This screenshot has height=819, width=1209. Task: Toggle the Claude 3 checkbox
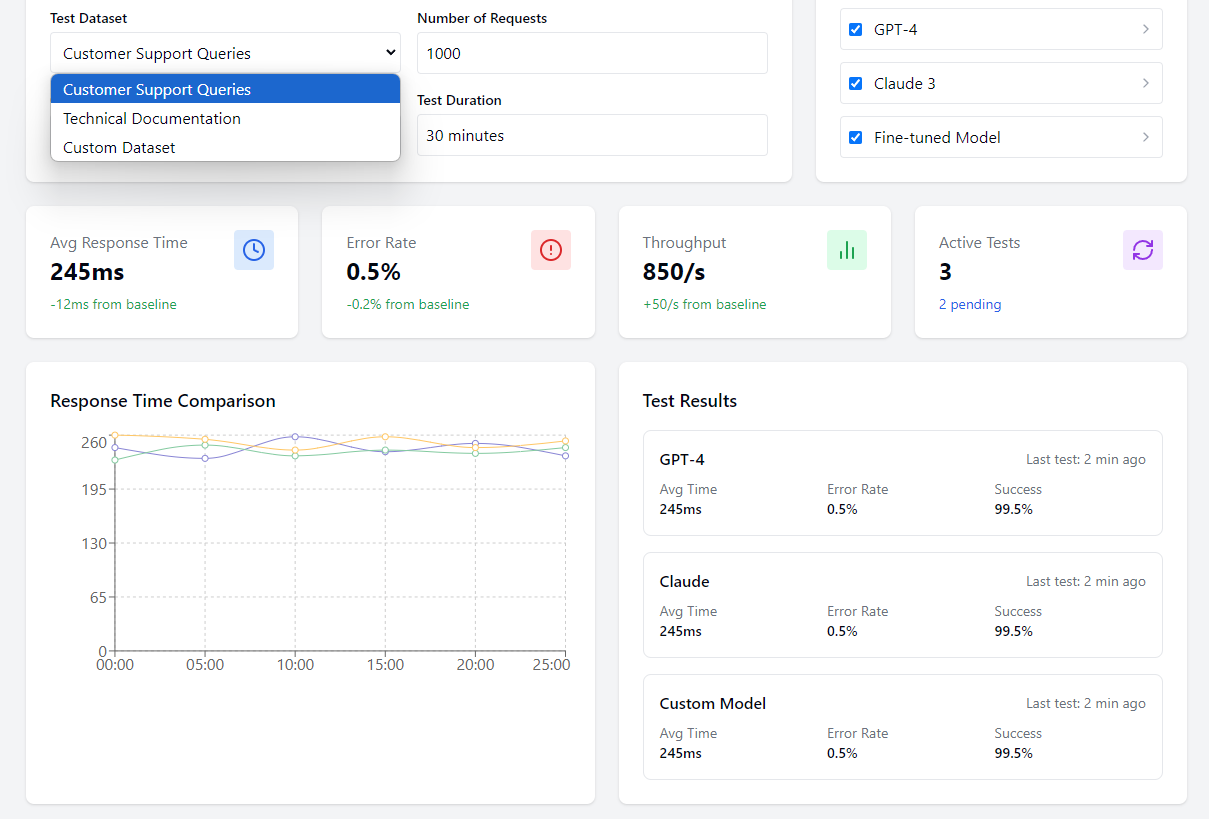855,84
